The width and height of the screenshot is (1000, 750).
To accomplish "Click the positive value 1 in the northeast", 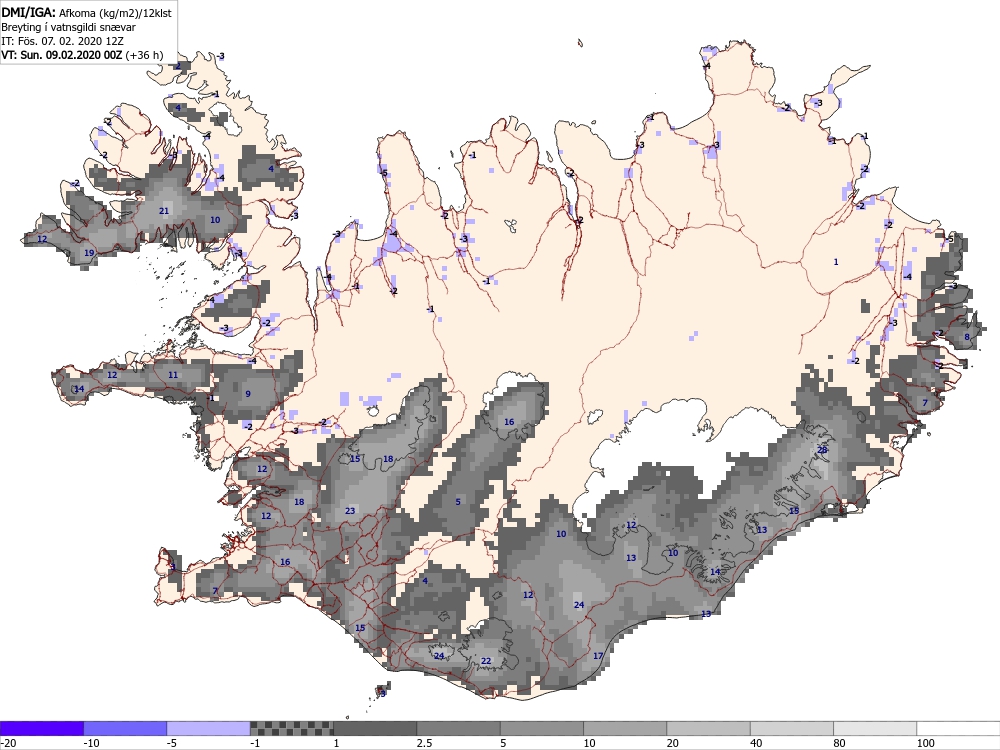I will coord(836,262).
